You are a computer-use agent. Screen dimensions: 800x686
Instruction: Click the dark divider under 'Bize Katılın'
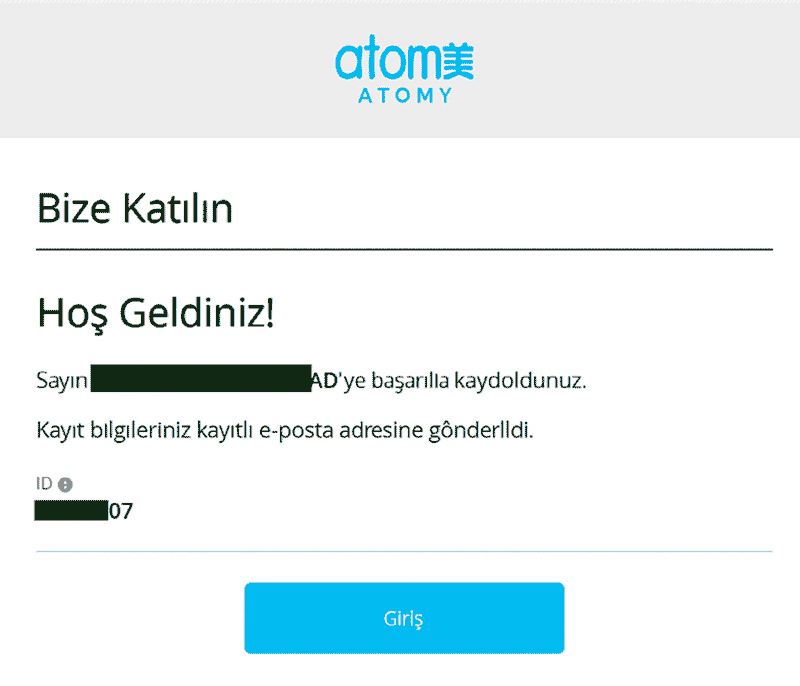pyautogui.click(x=404, y=248)
